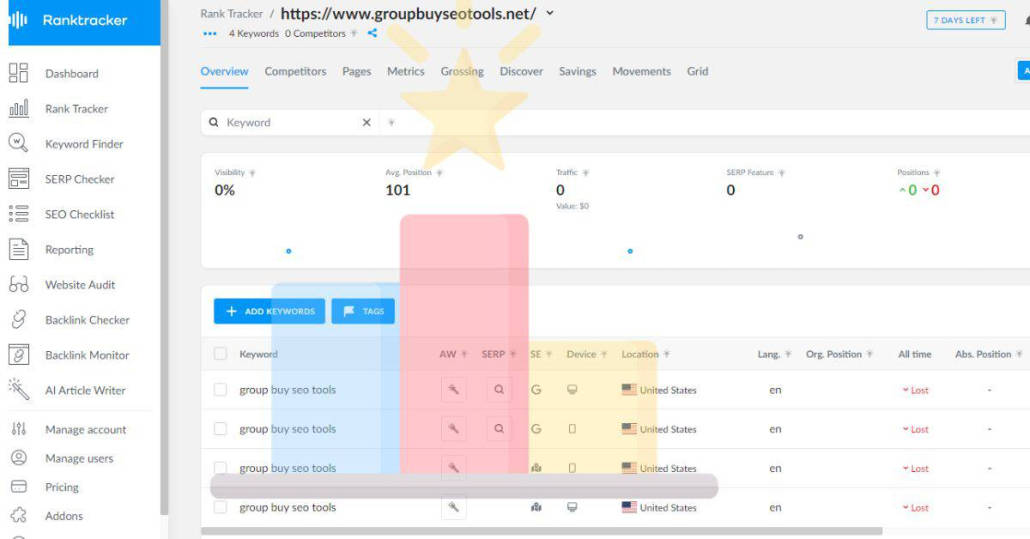Click wrench icon in Google desktop row

click(x=453, y=389)
